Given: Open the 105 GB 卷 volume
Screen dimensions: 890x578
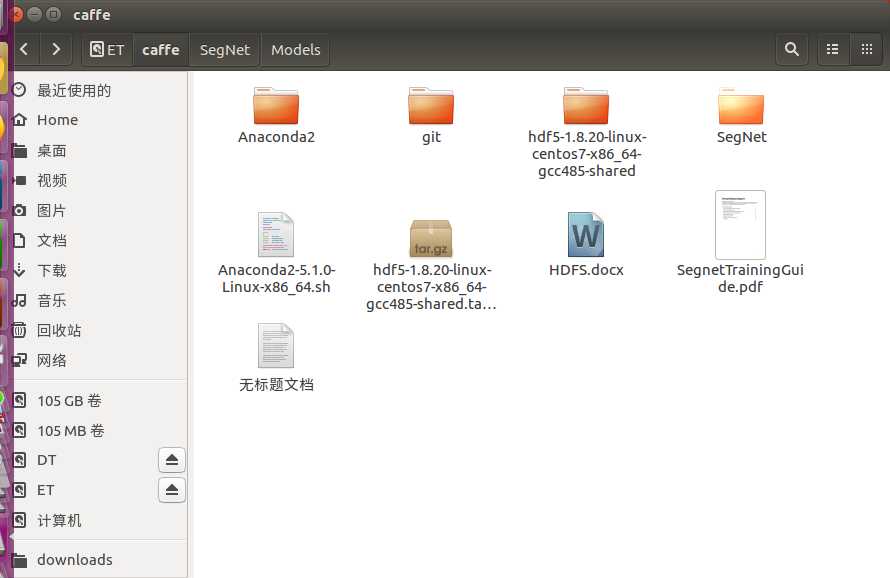Looking at the screenshot, I should pos(100,401).
